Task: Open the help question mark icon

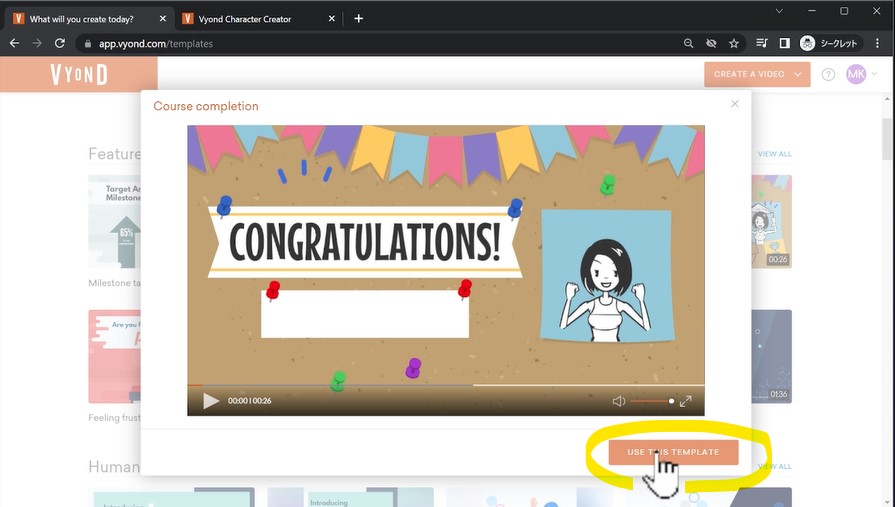Action: (828, 75)
